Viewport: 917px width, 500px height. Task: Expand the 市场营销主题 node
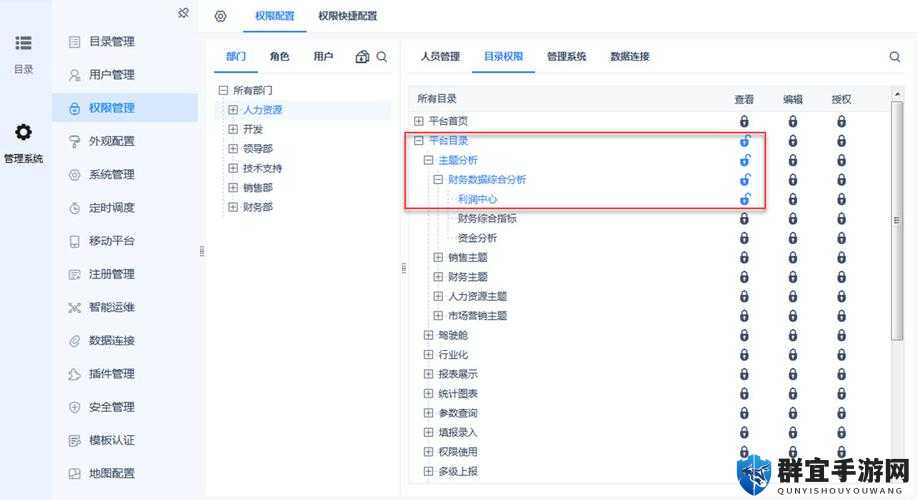tap(437, 316)
